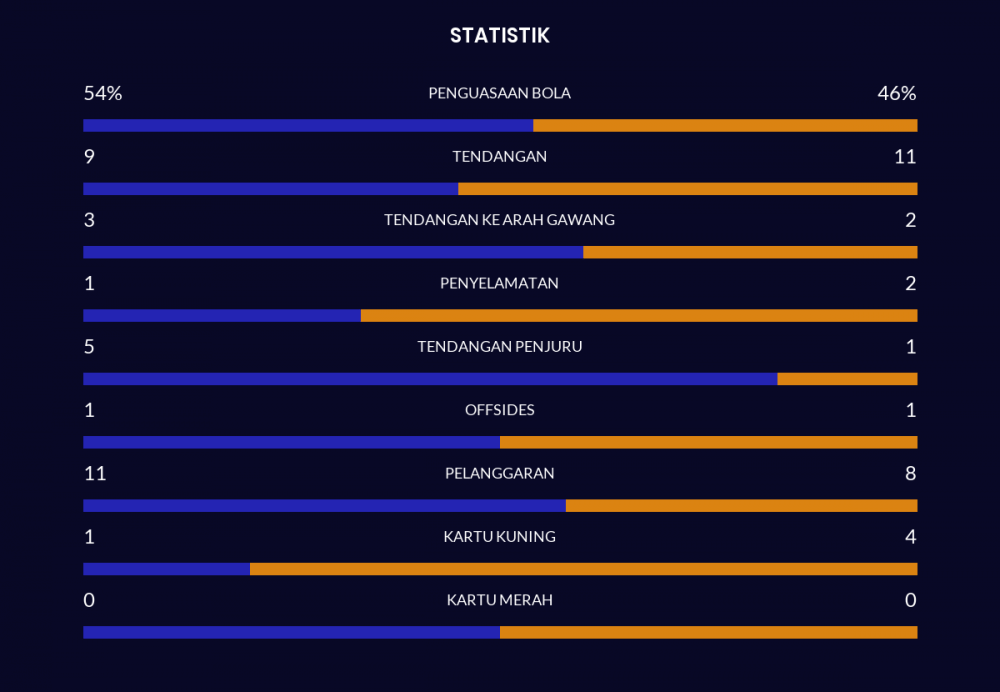
Task: Click orange segment of Penguasaan Bola bar
Action: 725,126
